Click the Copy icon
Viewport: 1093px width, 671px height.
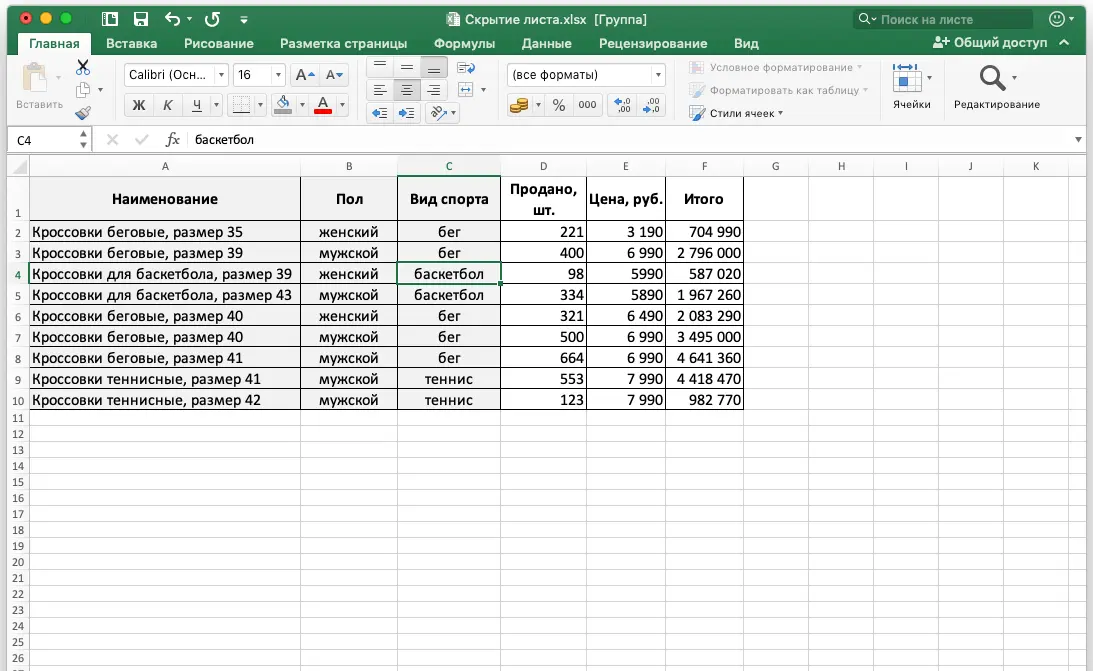pyautogui.click(x=83, y=90)
